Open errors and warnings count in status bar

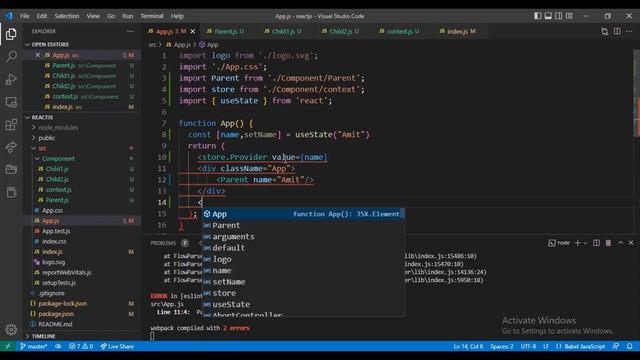pyautogui.click(x=81, y=347)
